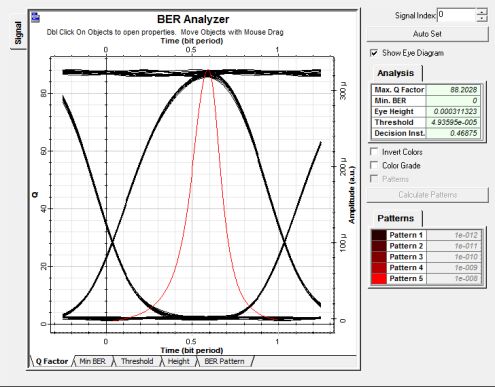The height and width of the screenshot is (387, 495).
Task: Open the Height tab
Action: coord(179,361)
